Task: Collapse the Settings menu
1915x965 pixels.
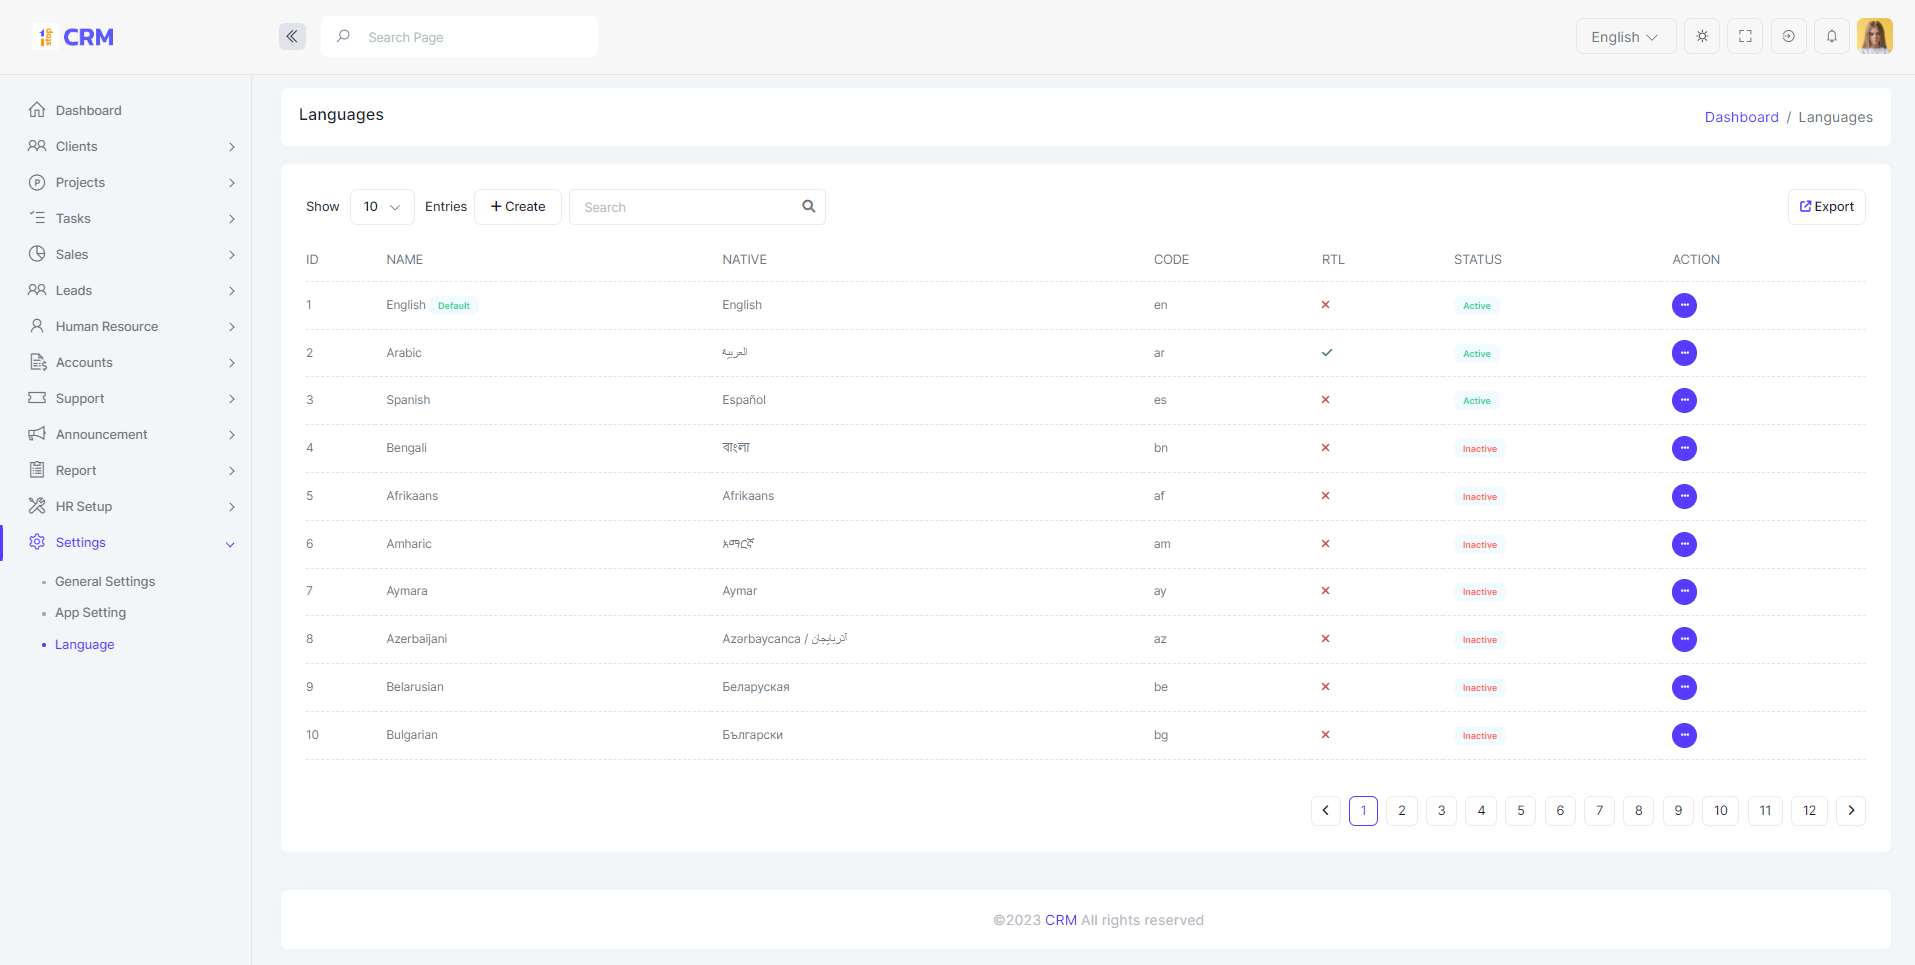Action: [x=133, y=542]
